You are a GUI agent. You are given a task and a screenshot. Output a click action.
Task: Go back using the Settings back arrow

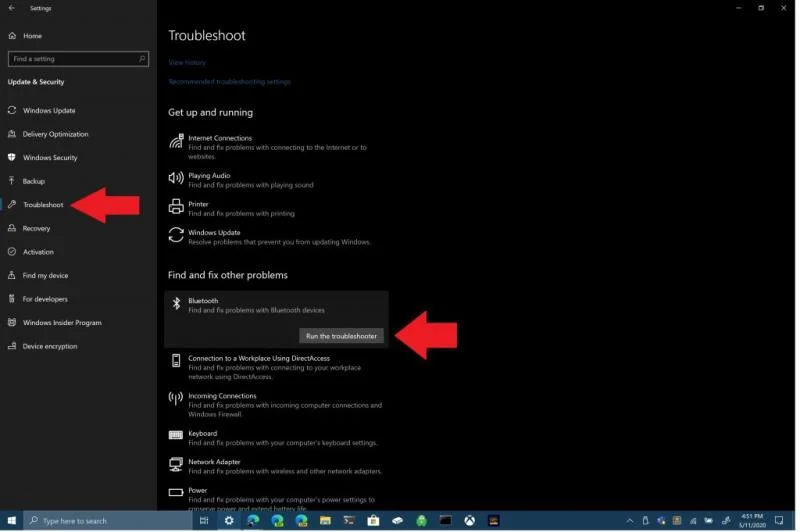pyautogui.click(x=12, y=8)
